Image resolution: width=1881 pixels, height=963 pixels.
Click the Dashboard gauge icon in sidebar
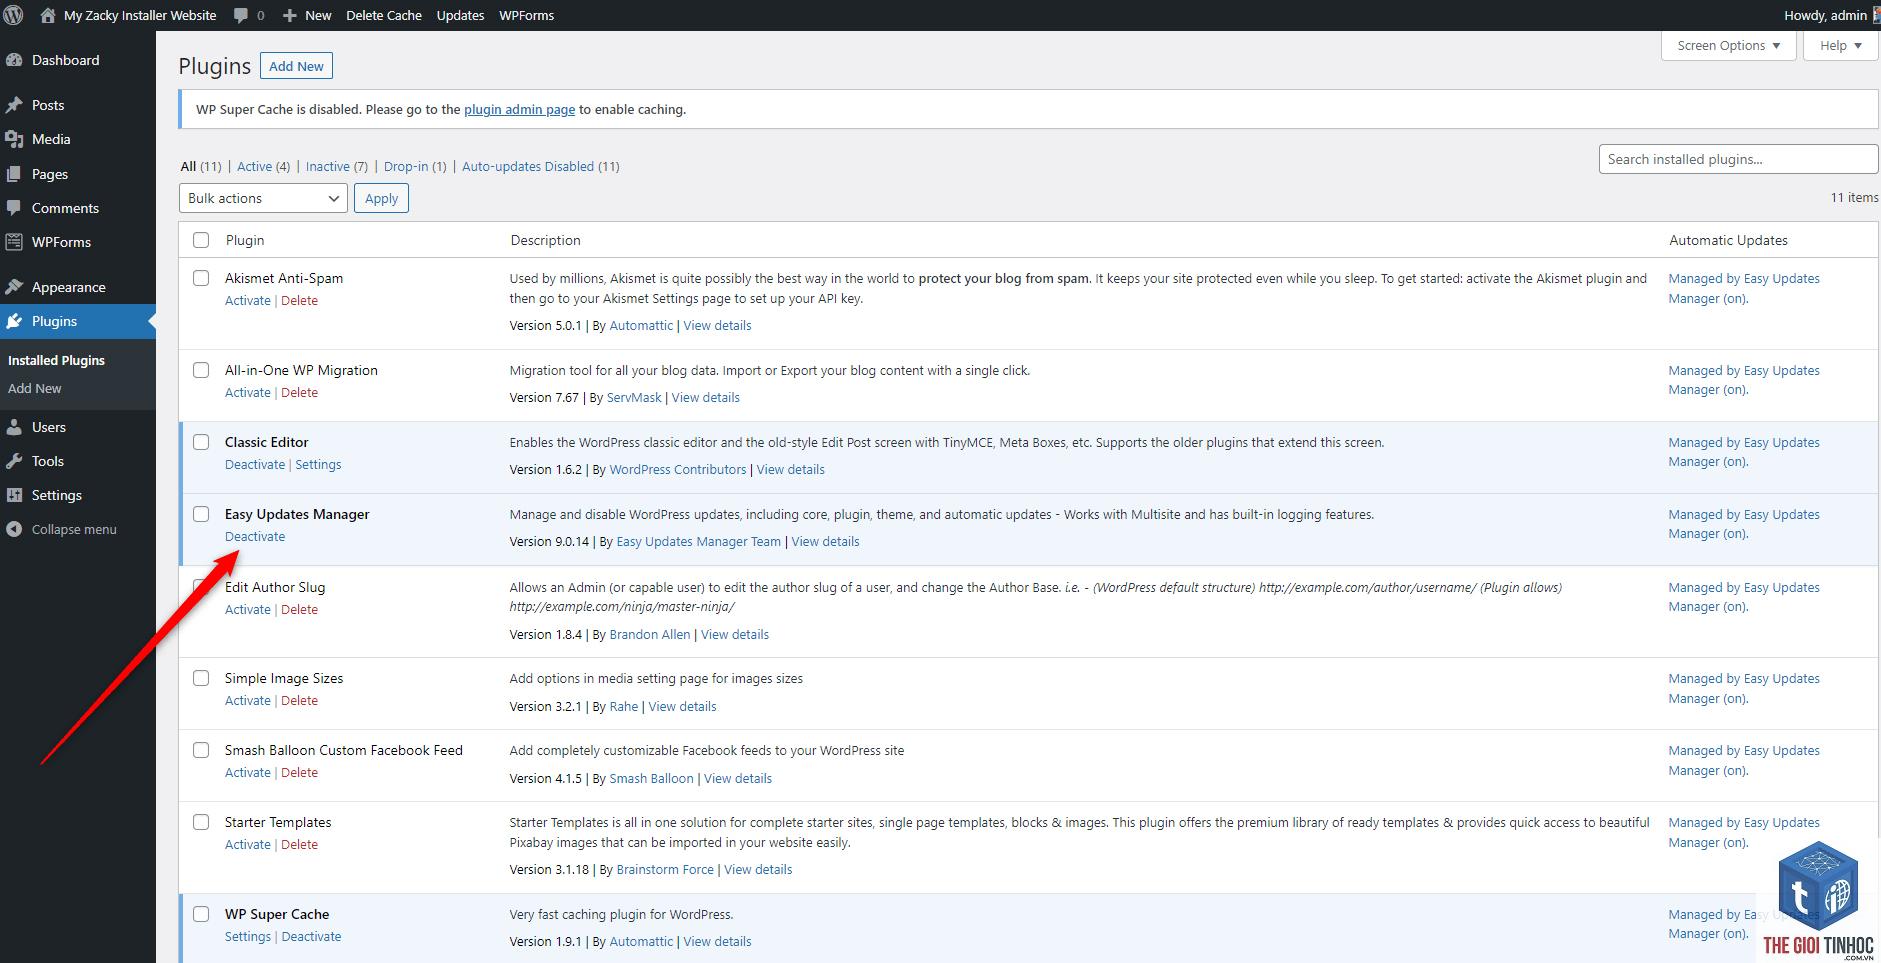pyautogui.click(x=14, y=60)
